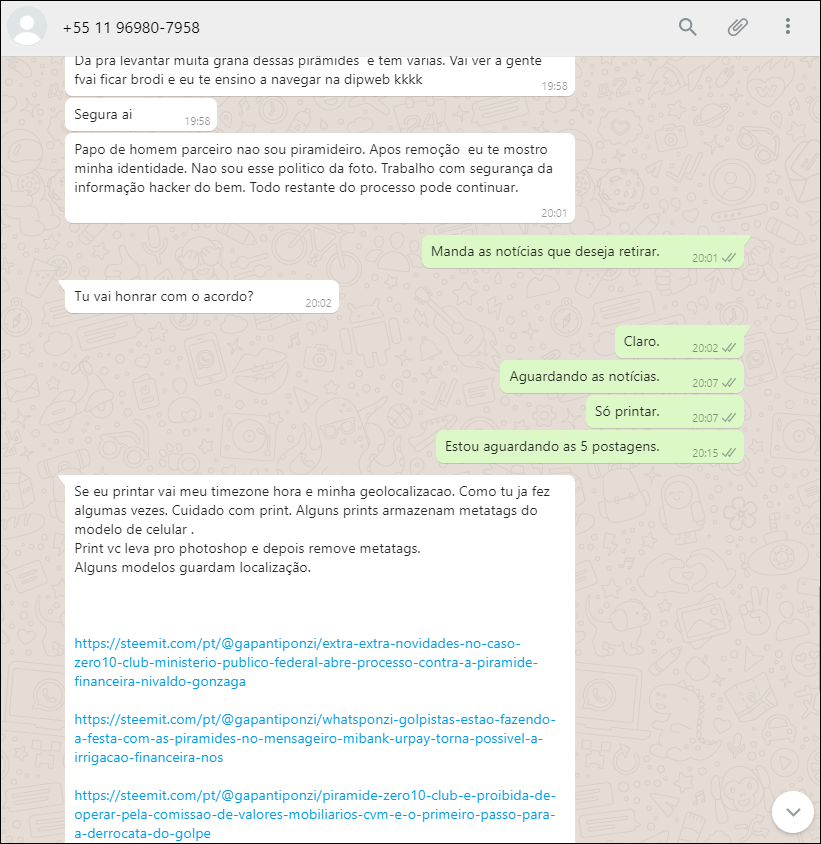Click the 'Só printar.' message bubble
This screenshot has height=844, width=821.
coord(665,412)
